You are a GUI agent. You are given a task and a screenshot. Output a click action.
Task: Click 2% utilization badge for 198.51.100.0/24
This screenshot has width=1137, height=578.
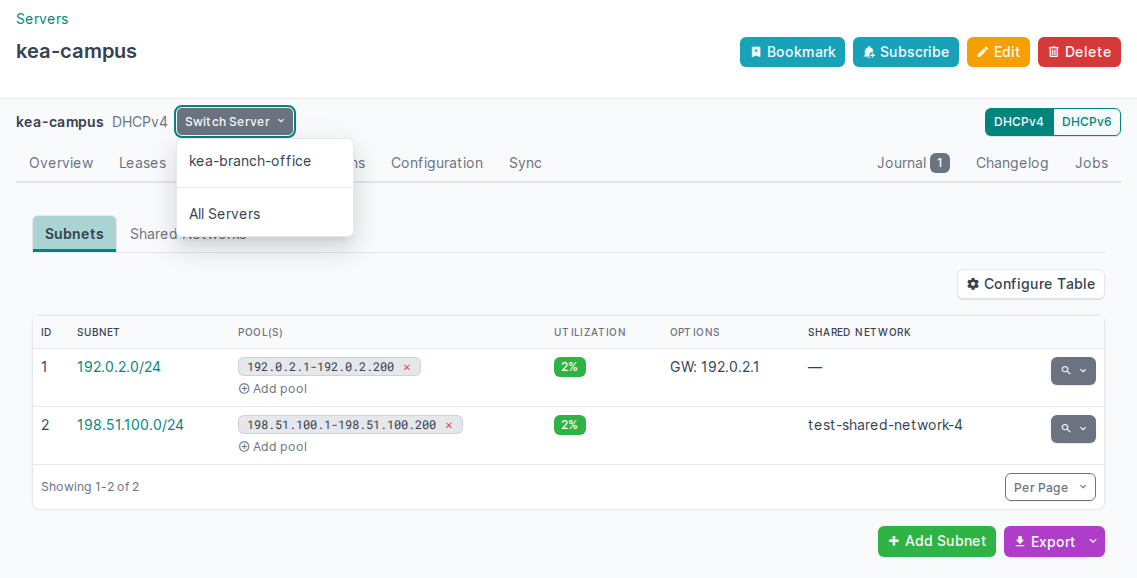(569, 425)
